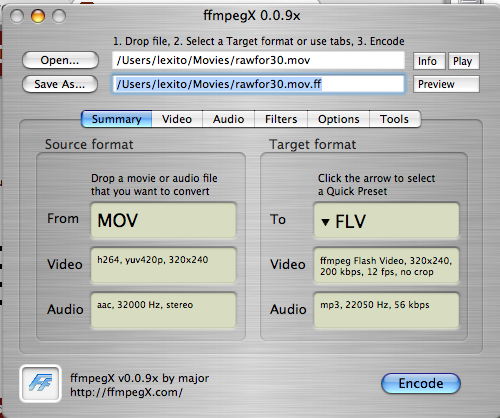Image resolution: width=500 pixels, height=418 pixels.
Task: Click the MOV source format box
Action: (x=163, y=220)
